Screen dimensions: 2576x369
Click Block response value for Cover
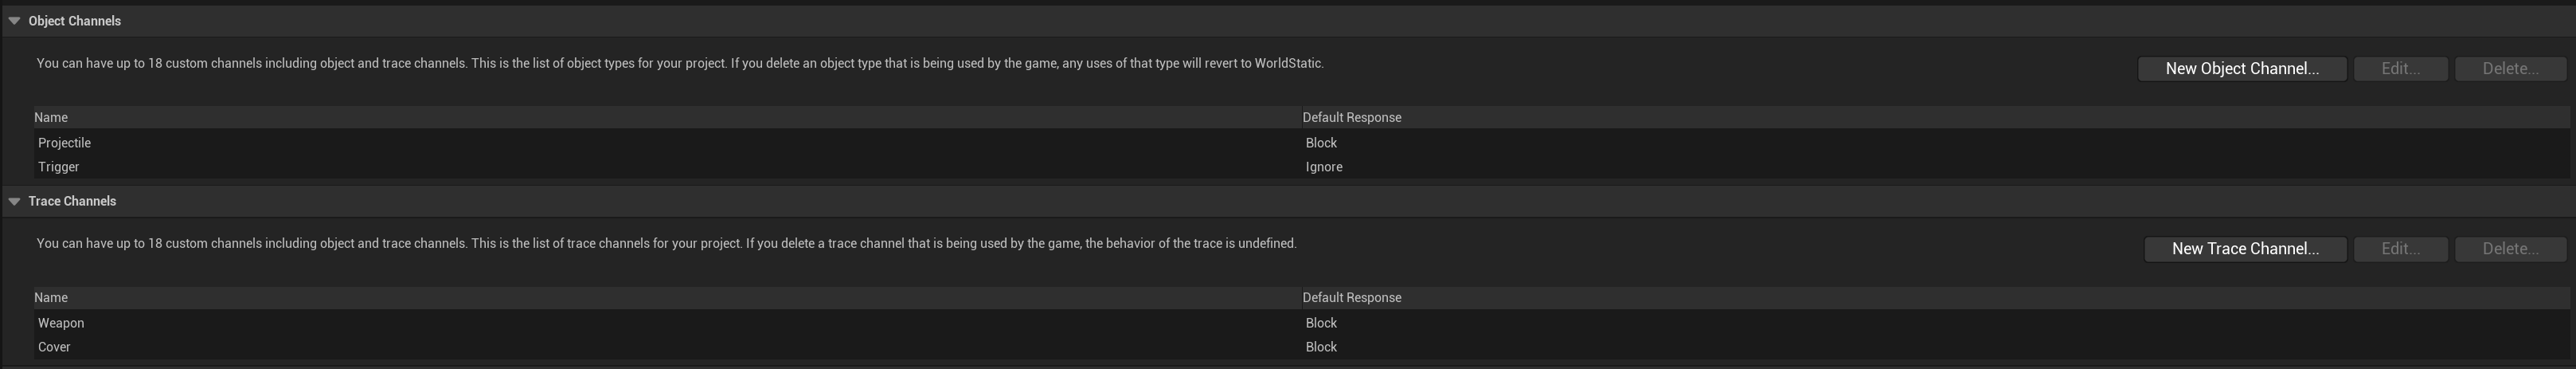point(1321,347)
